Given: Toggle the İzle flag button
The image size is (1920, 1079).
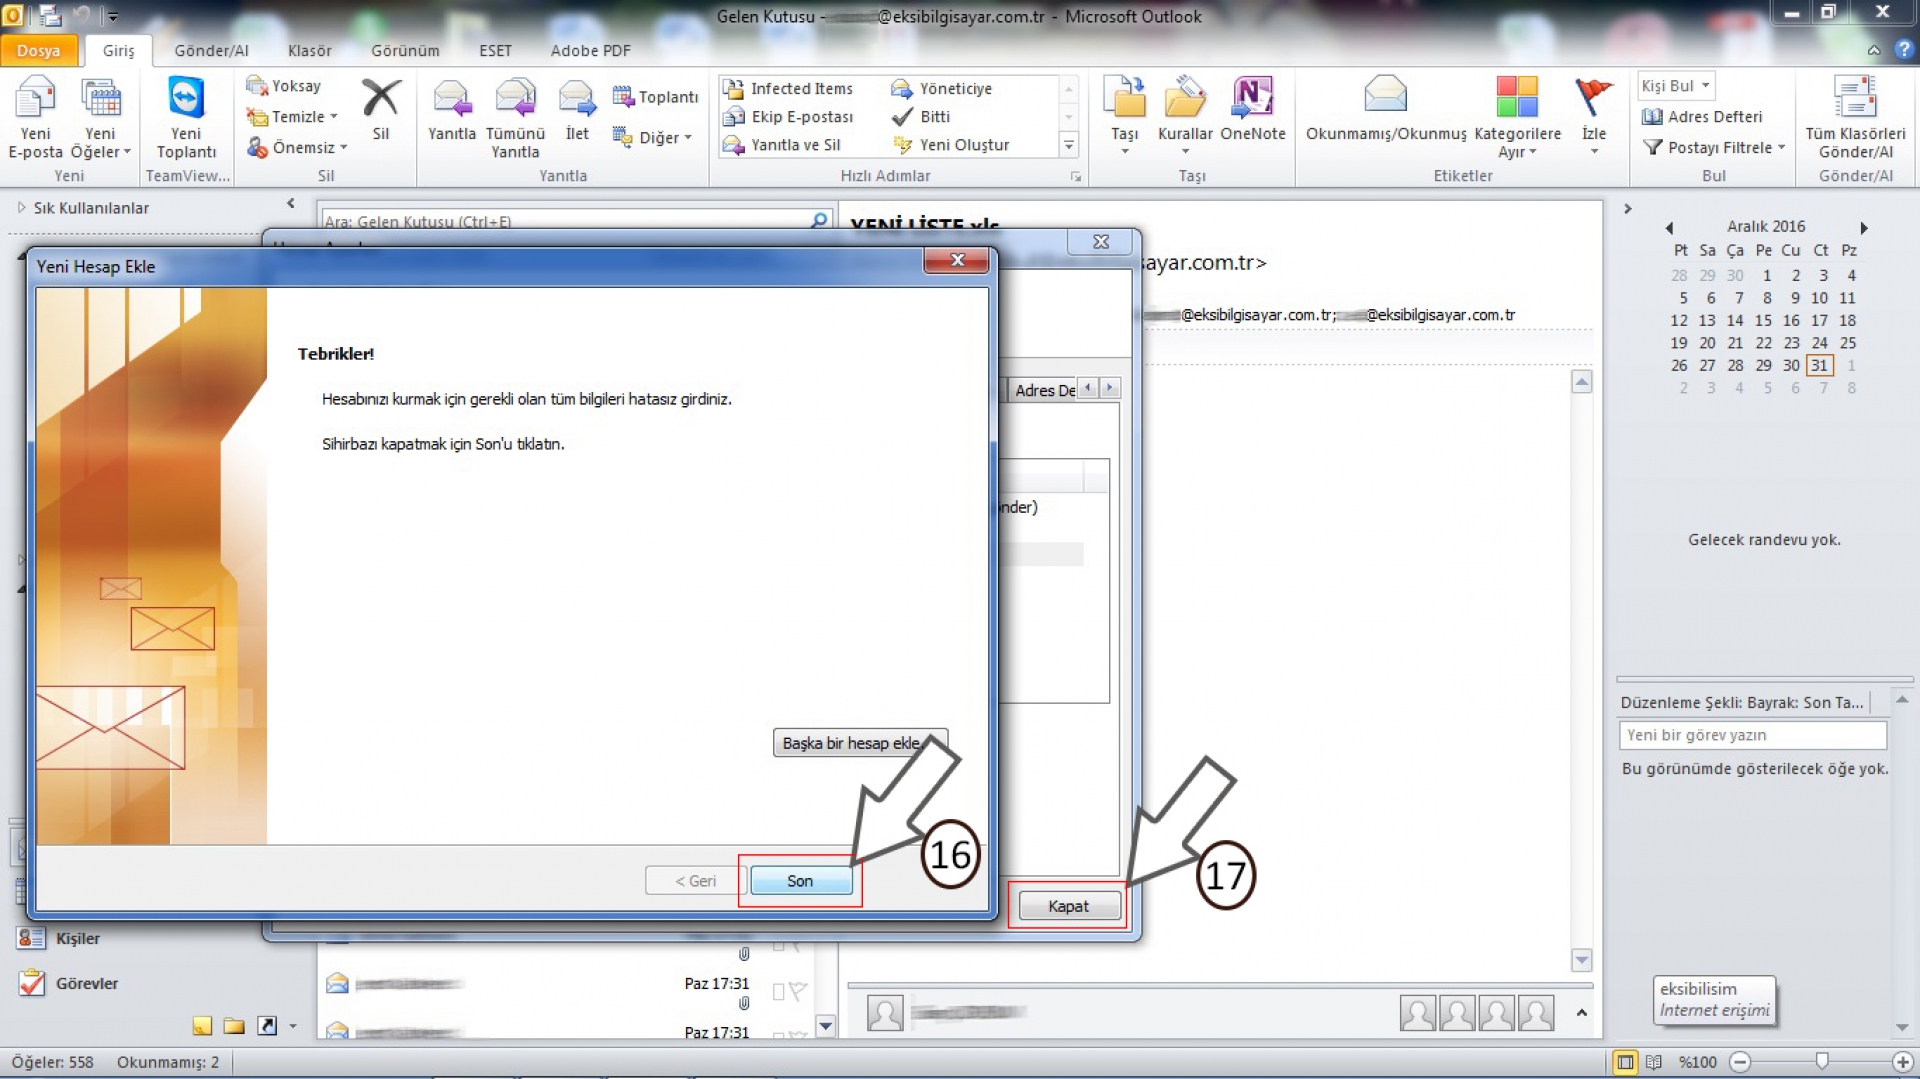Looking at the screenshot, I should [1593, 98].
